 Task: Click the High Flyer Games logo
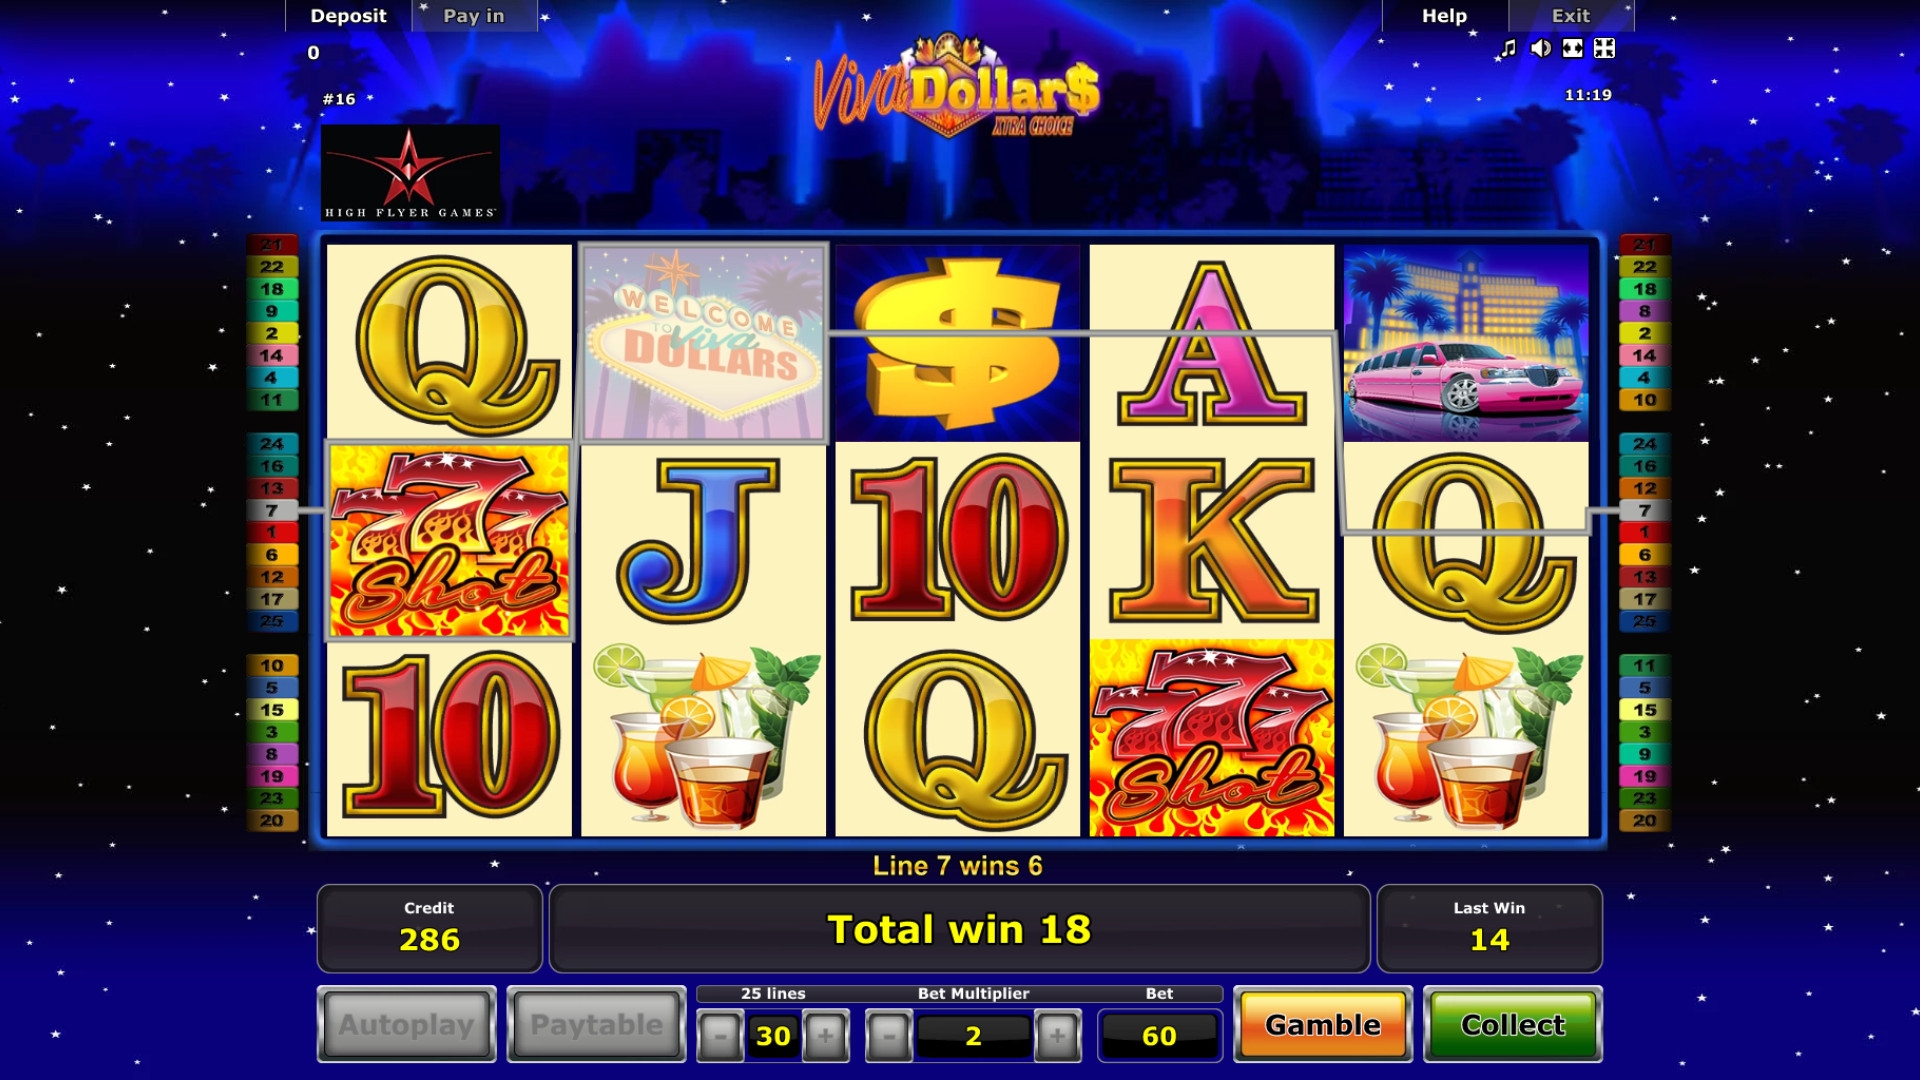[410, 172]
